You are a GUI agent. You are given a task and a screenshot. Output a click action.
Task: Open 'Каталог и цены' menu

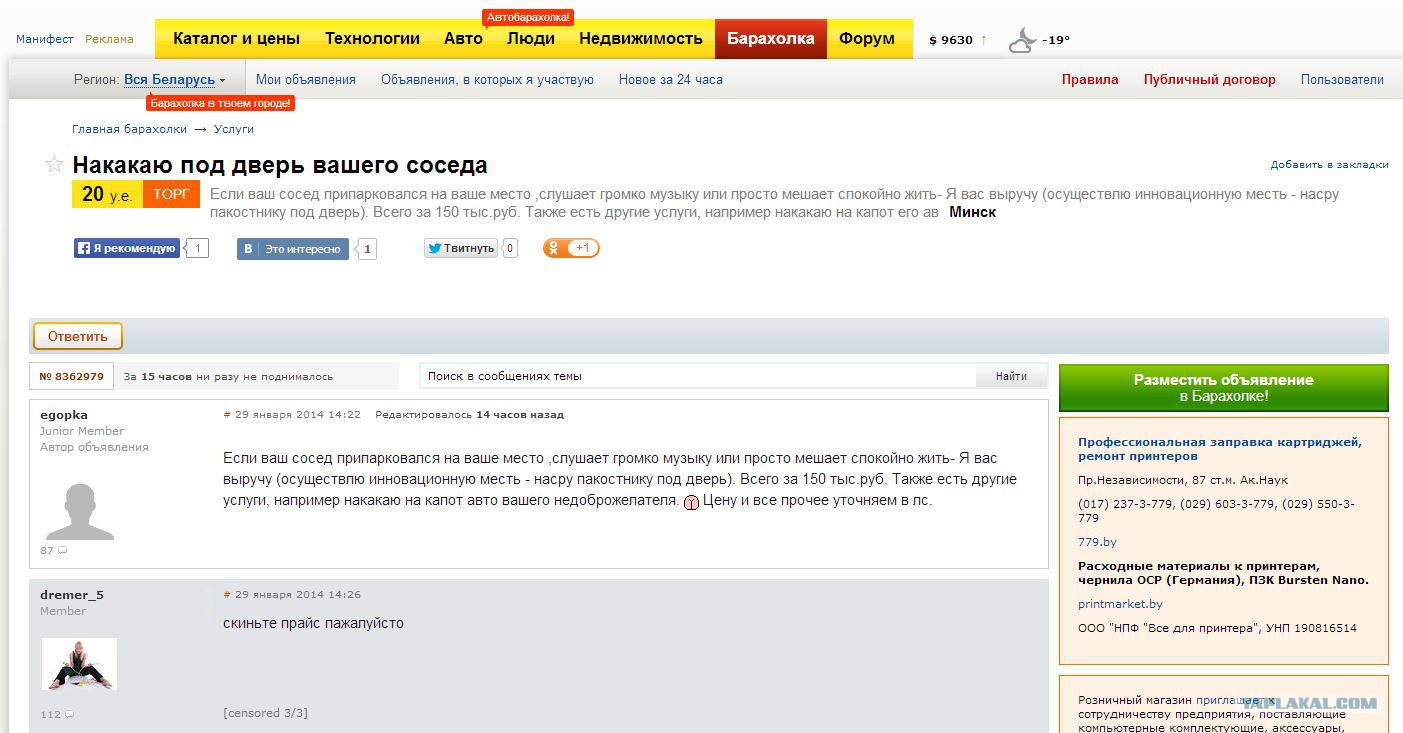(236, 39)
